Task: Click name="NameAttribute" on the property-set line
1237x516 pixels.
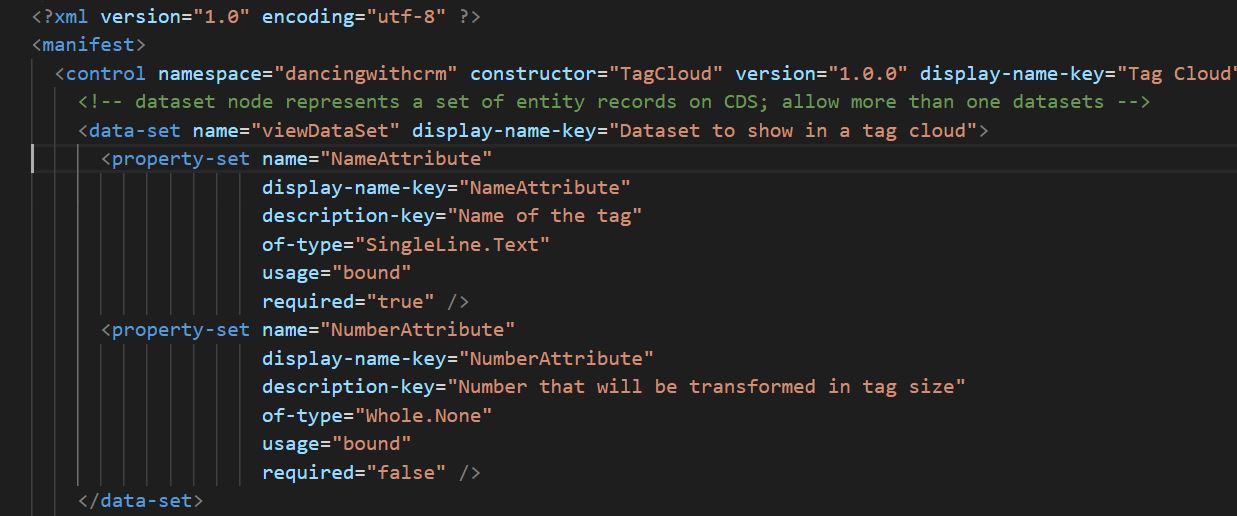Action: [x=377, y=159]
